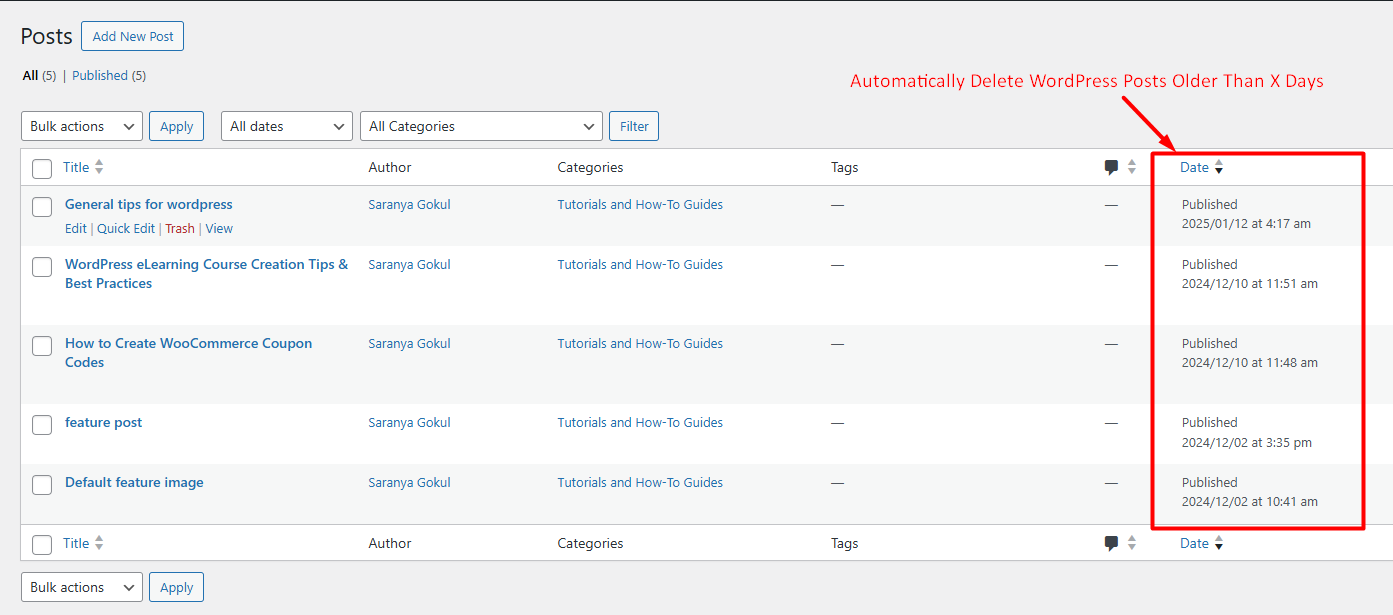This screenshot has width=1393, height=615.
Task: Check the Default feature image post
Action: point(42,485)
